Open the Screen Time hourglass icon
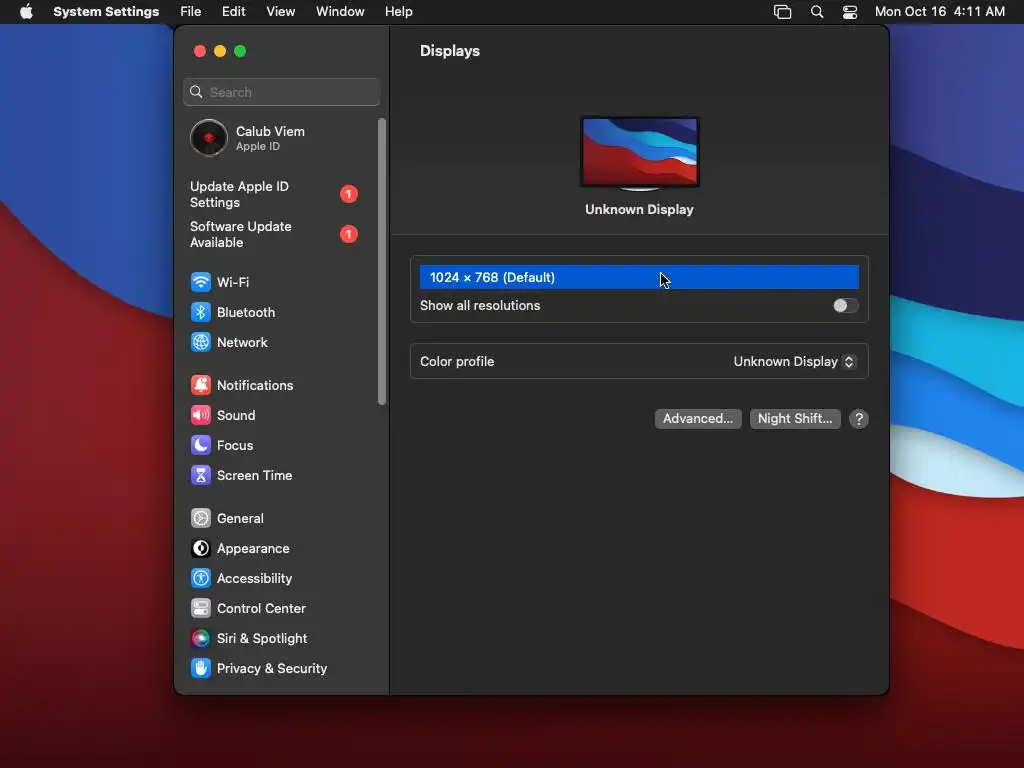The image size is (1024, 768). [x=200, y=475]
